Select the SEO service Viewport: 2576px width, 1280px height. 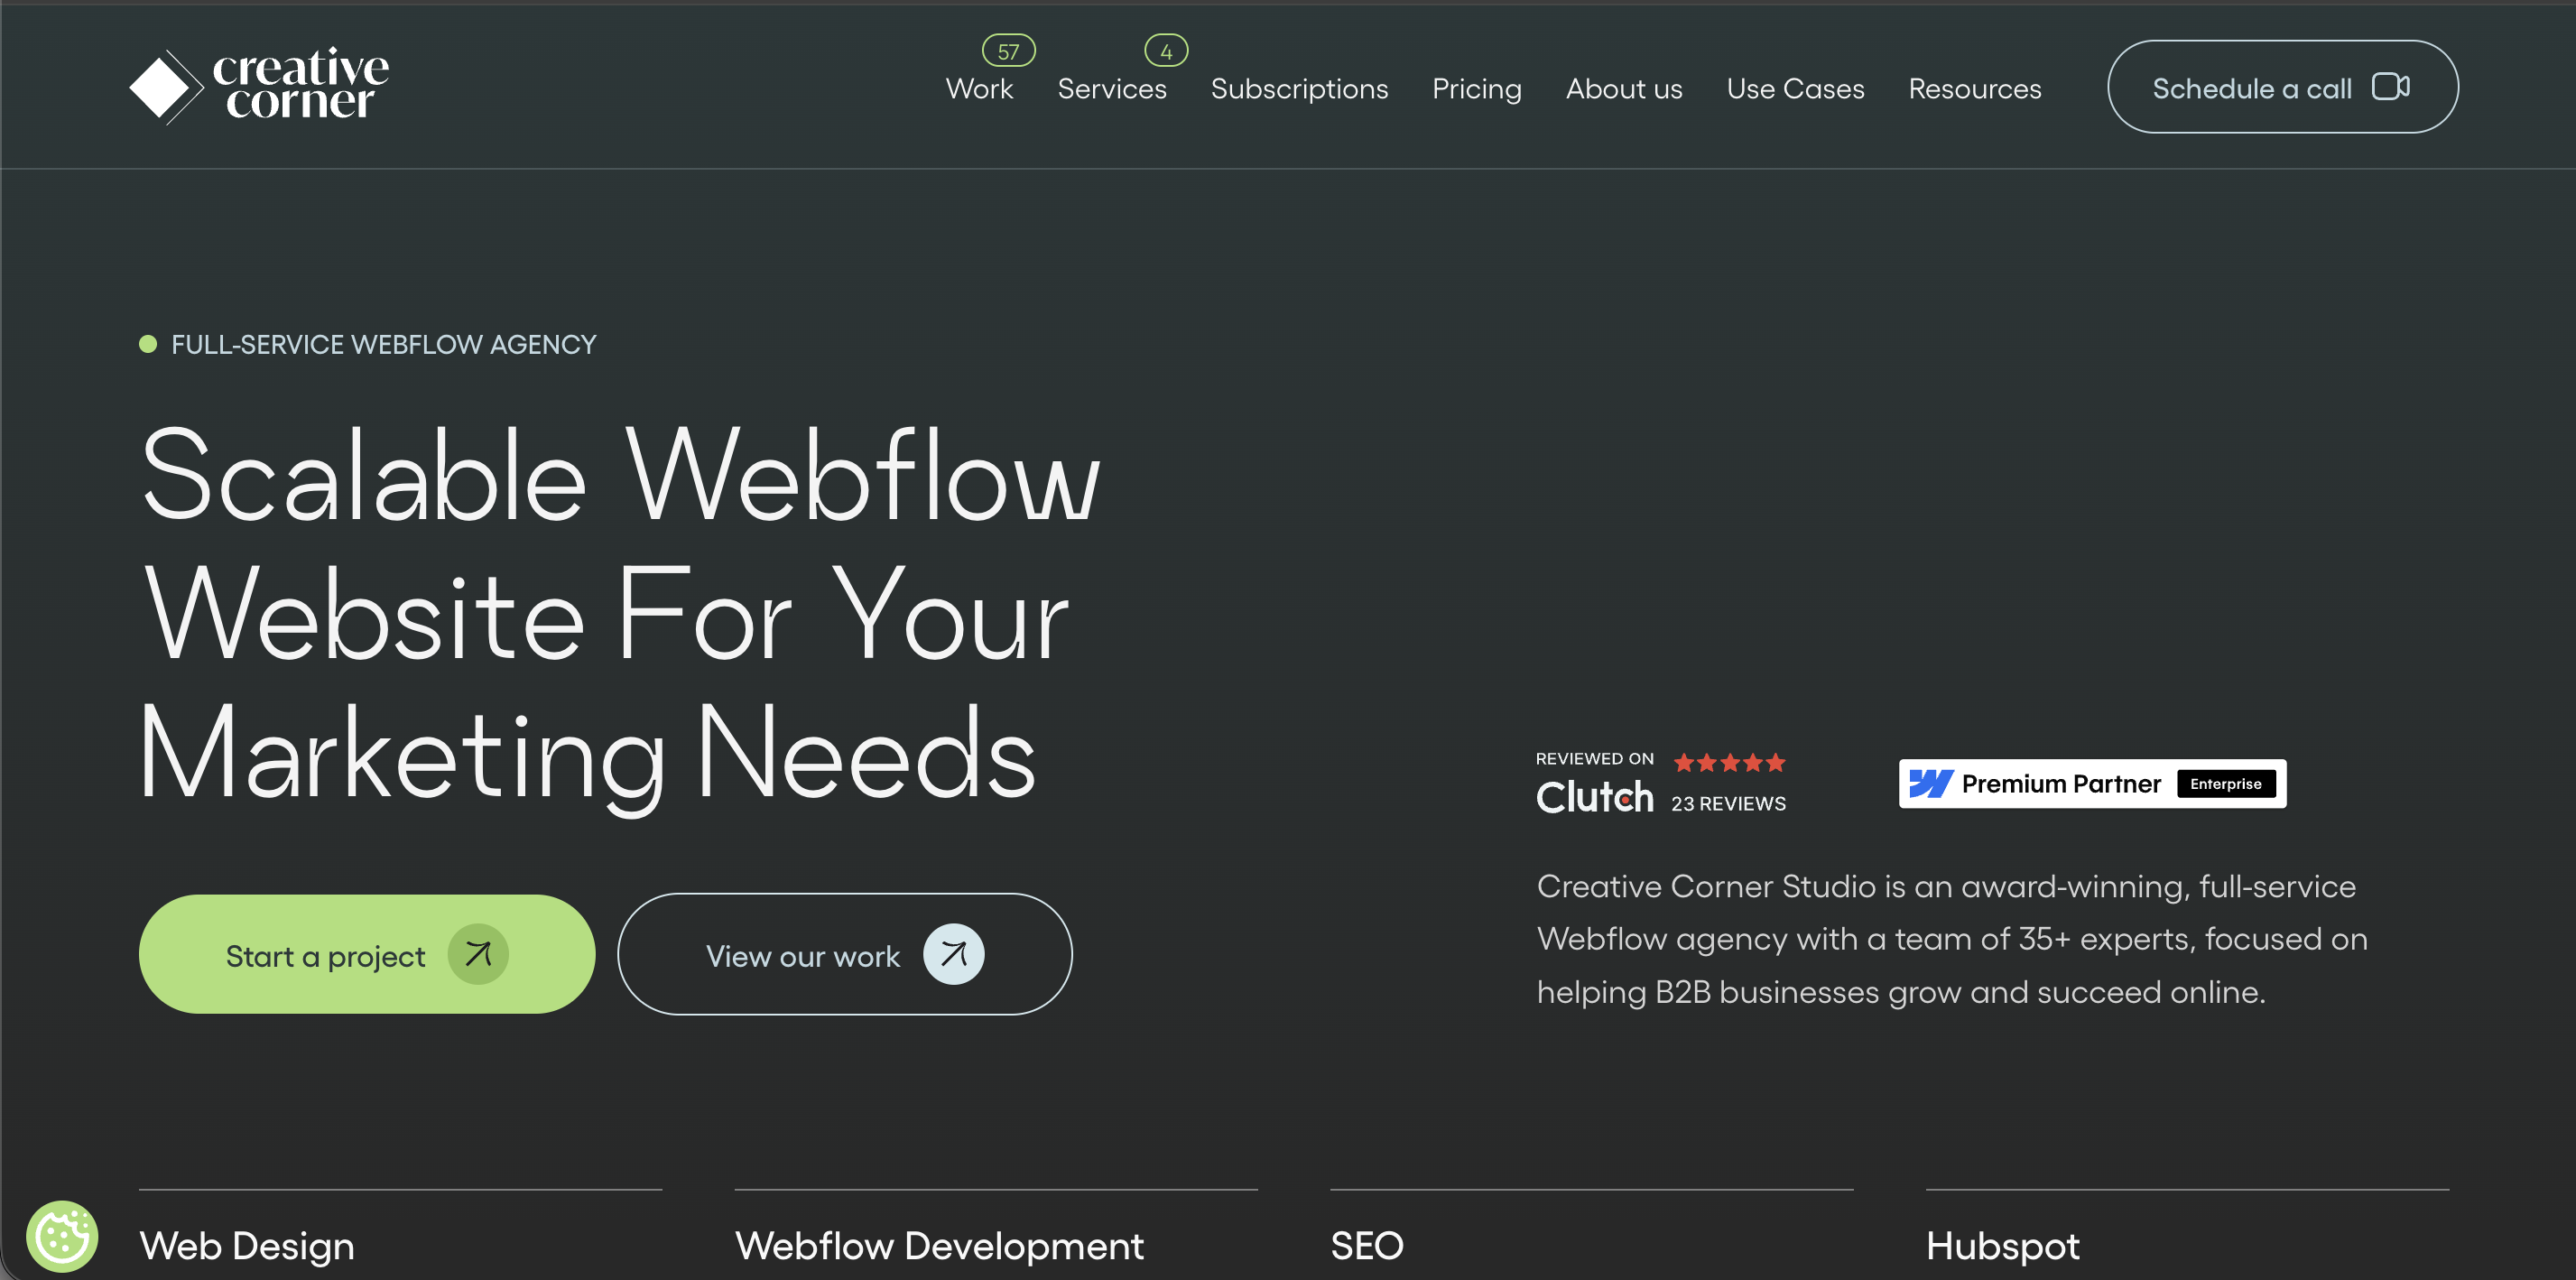click(x=1367, y=1246)
